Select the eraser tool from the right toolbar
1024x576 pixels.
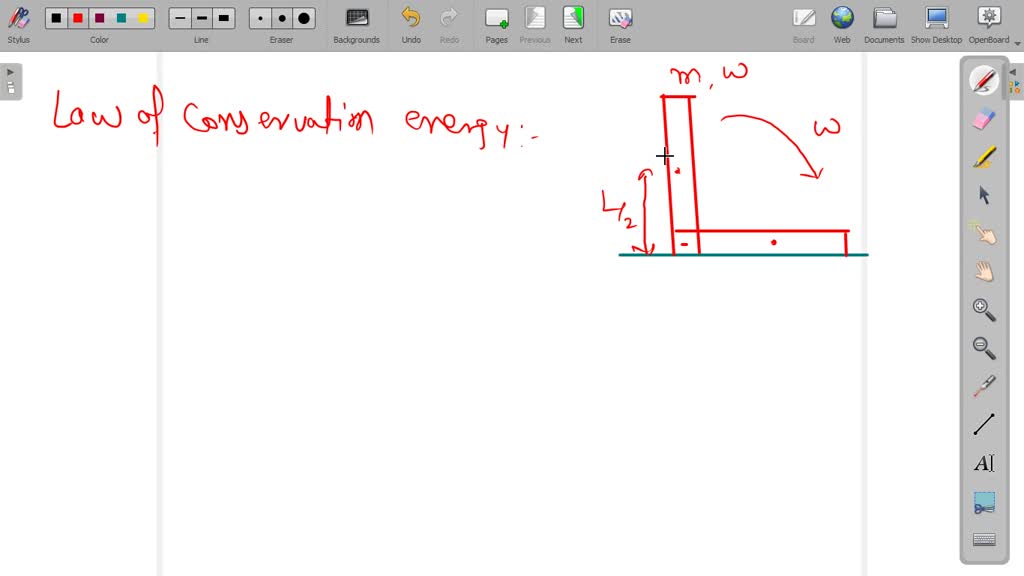pos(982,118)
